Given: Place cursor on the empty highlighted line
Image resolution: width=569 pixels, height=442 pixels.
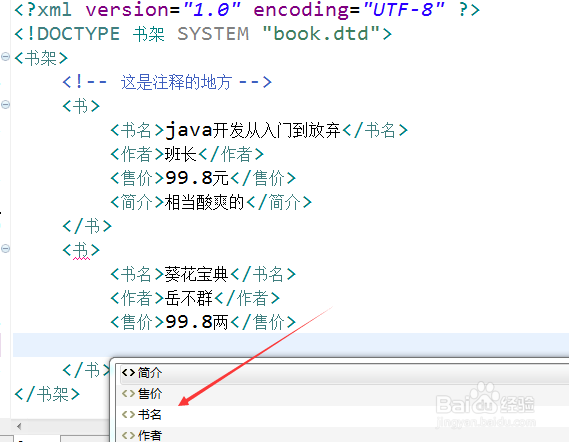Looking at the screenshot, I should (291, 345).
